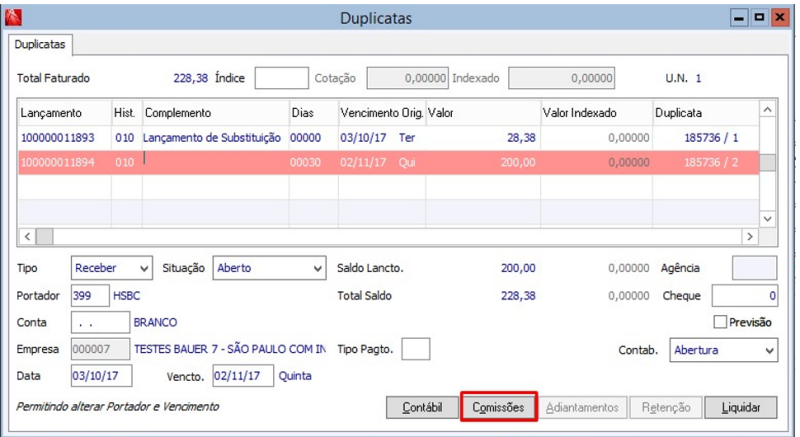The width and height of the screenshot is (800, 437).
Task: Open the Contab. dropdown showing Abertura
Action: [x=723, y=350]
